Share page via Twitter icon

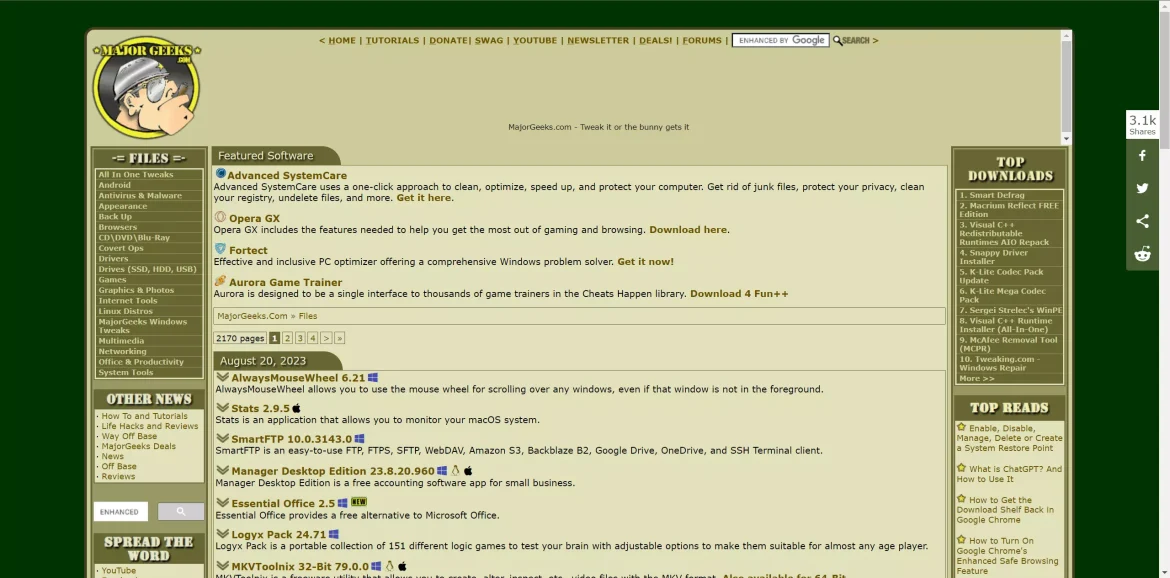point(1142,189)
